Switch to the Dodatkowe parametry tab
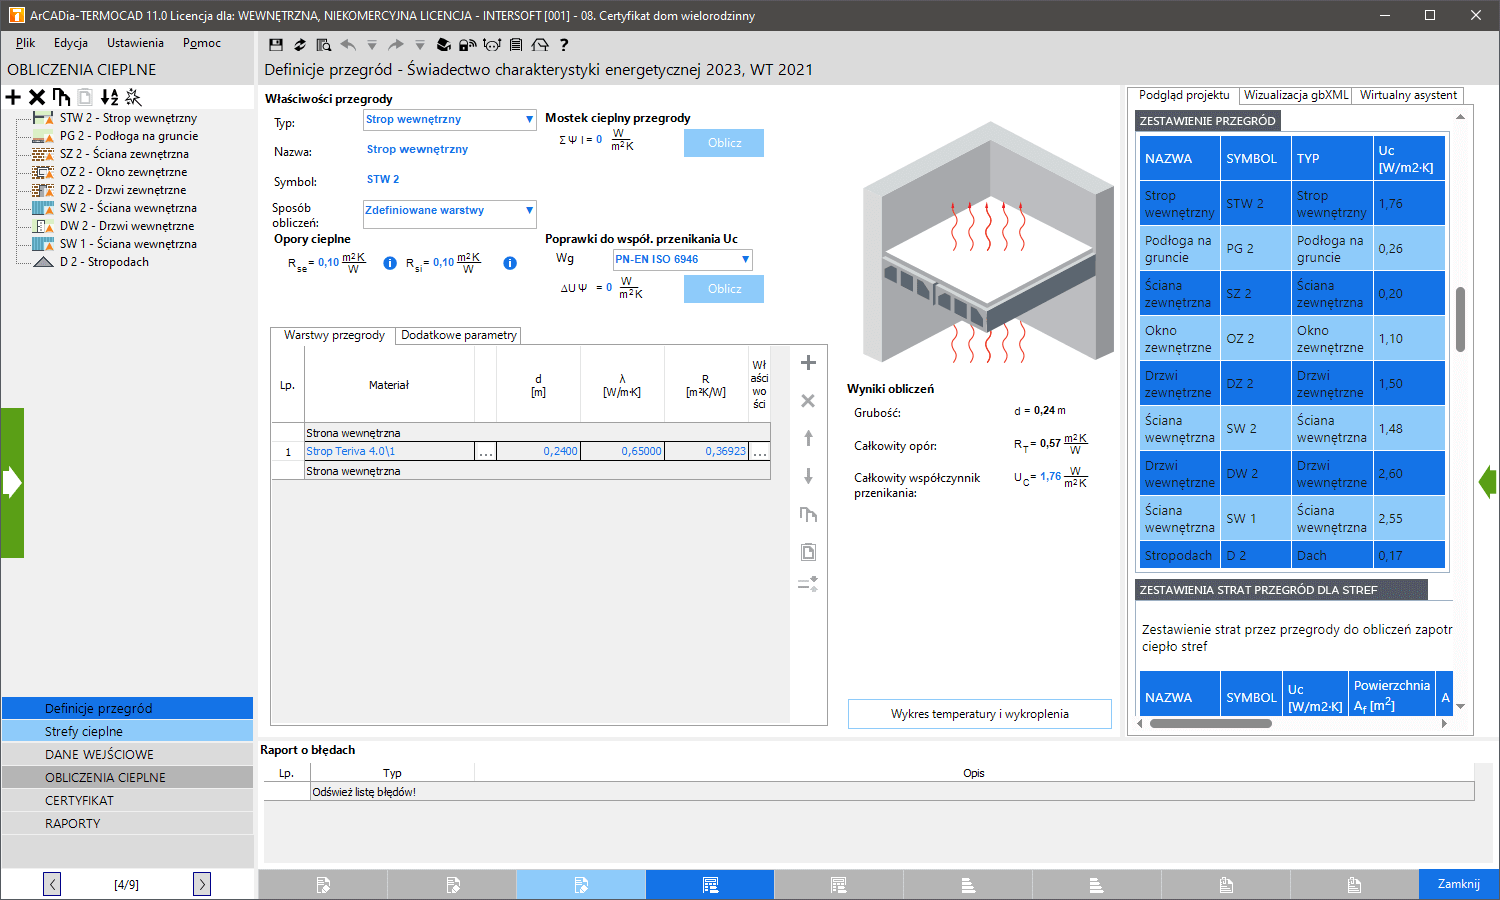 pos(459,336)
